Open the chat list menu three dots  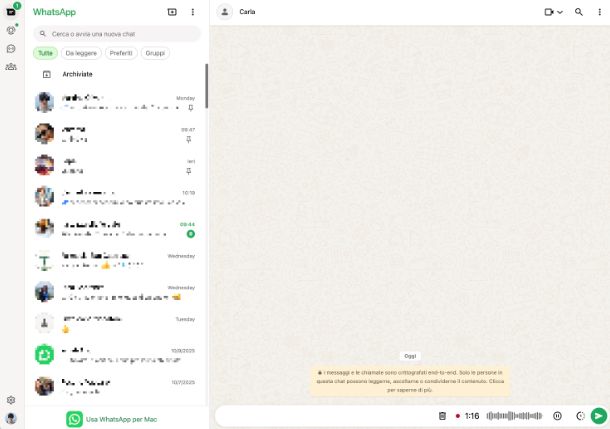click(x=193, y=12)
